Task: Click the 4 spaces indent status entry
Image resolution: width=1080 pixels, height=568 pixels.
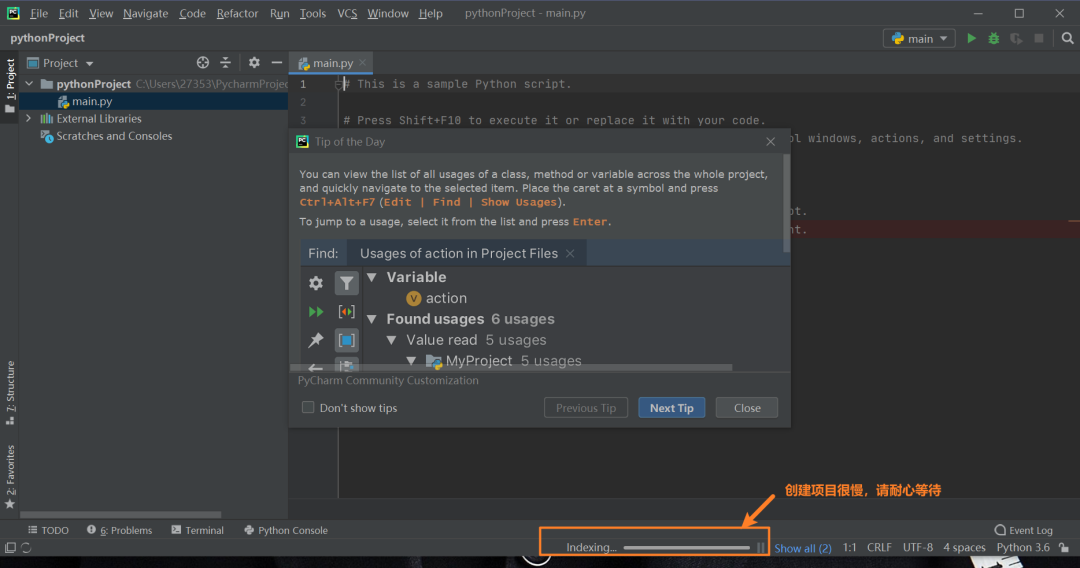Action: [964, 548]
